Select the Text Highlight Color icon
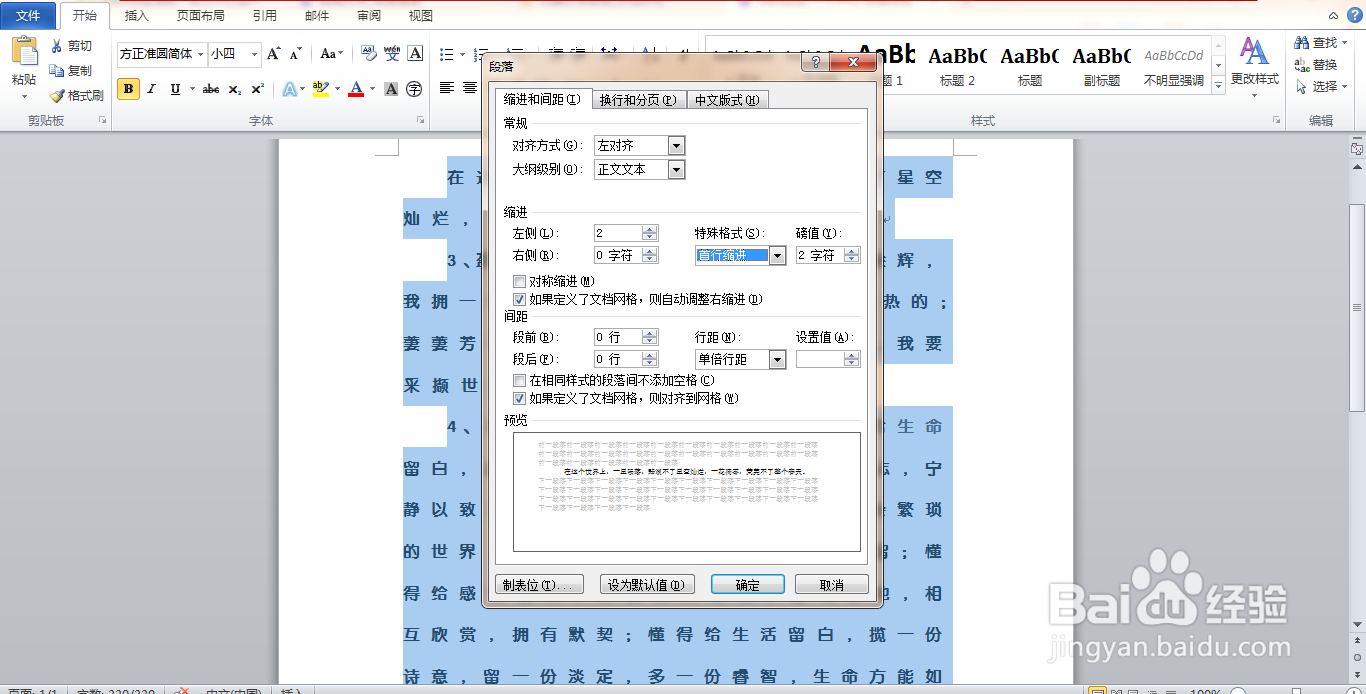The height and width of the screenshot is (694, 1366). 321,89
